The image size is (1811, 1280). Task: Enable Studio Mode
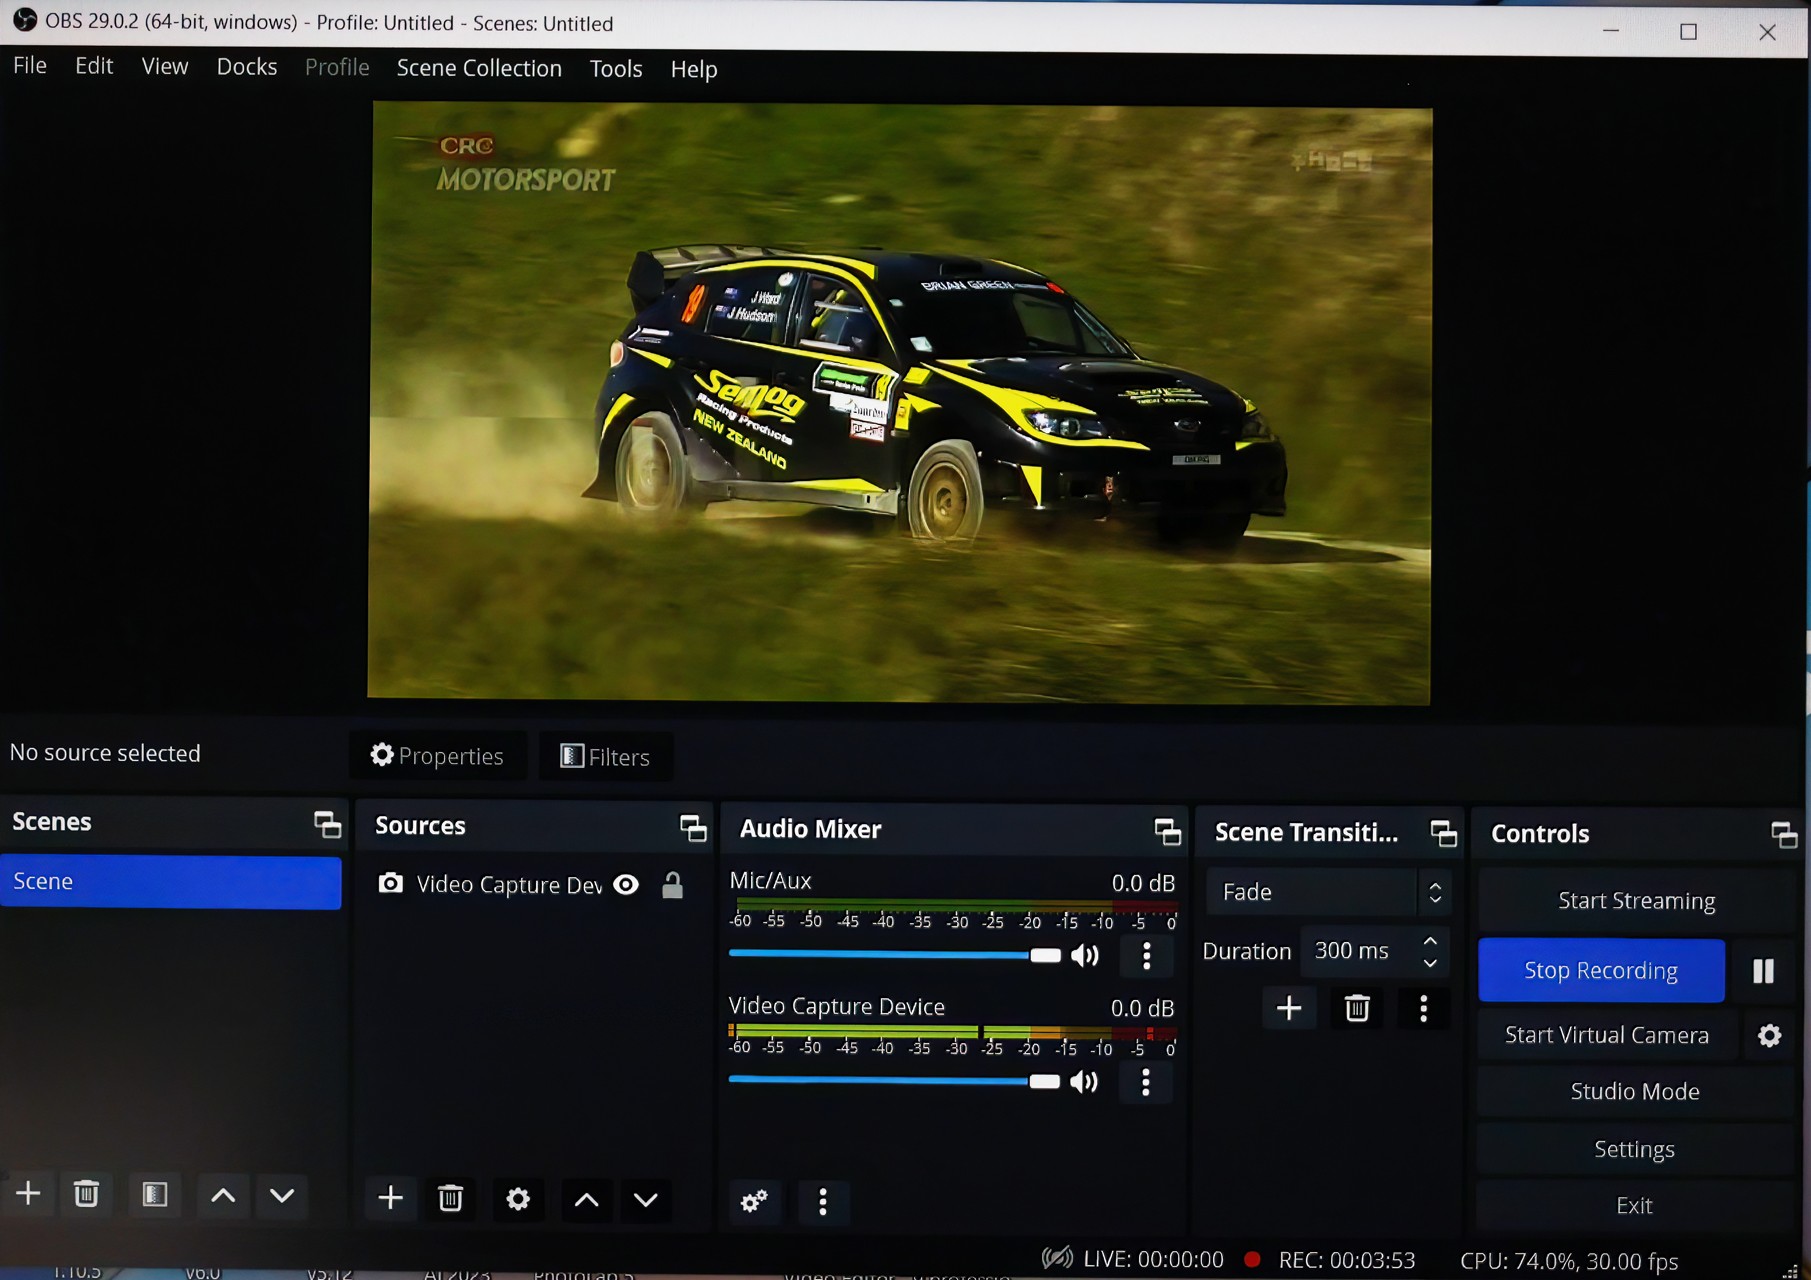(1635, 1092)
